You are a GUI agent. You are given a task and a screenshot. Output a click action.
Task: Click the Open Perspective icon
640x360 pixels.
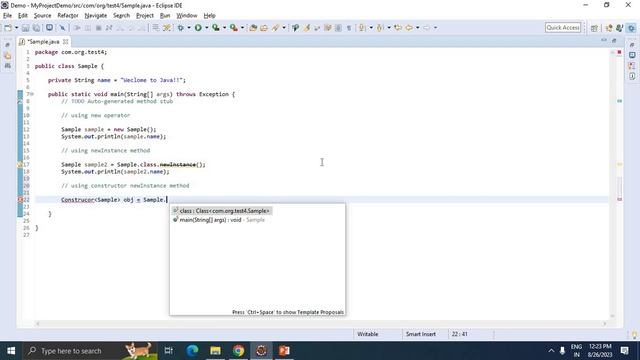point(594,28)
